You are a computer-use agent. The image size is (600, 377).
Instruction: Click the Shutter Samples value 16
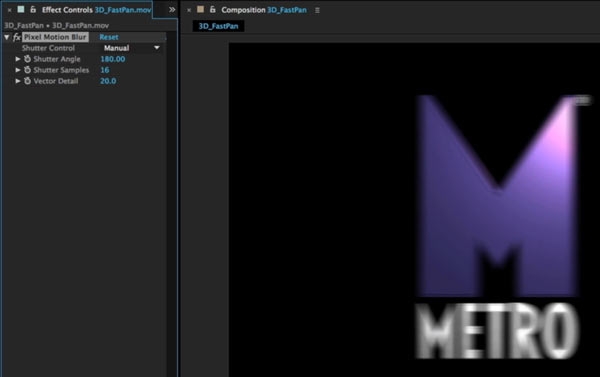(104, 70)
